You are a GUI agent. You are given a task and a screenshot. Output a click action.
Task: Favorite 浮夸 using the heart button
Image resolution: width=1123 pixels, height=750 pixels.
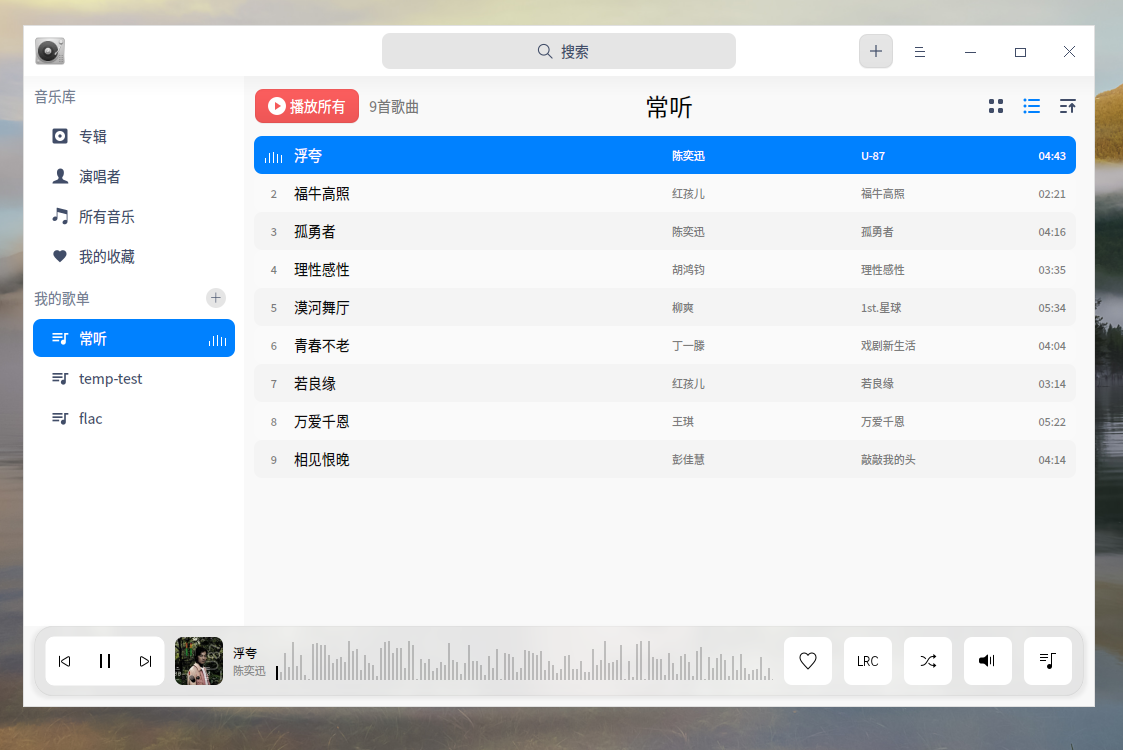pos(807,661)
